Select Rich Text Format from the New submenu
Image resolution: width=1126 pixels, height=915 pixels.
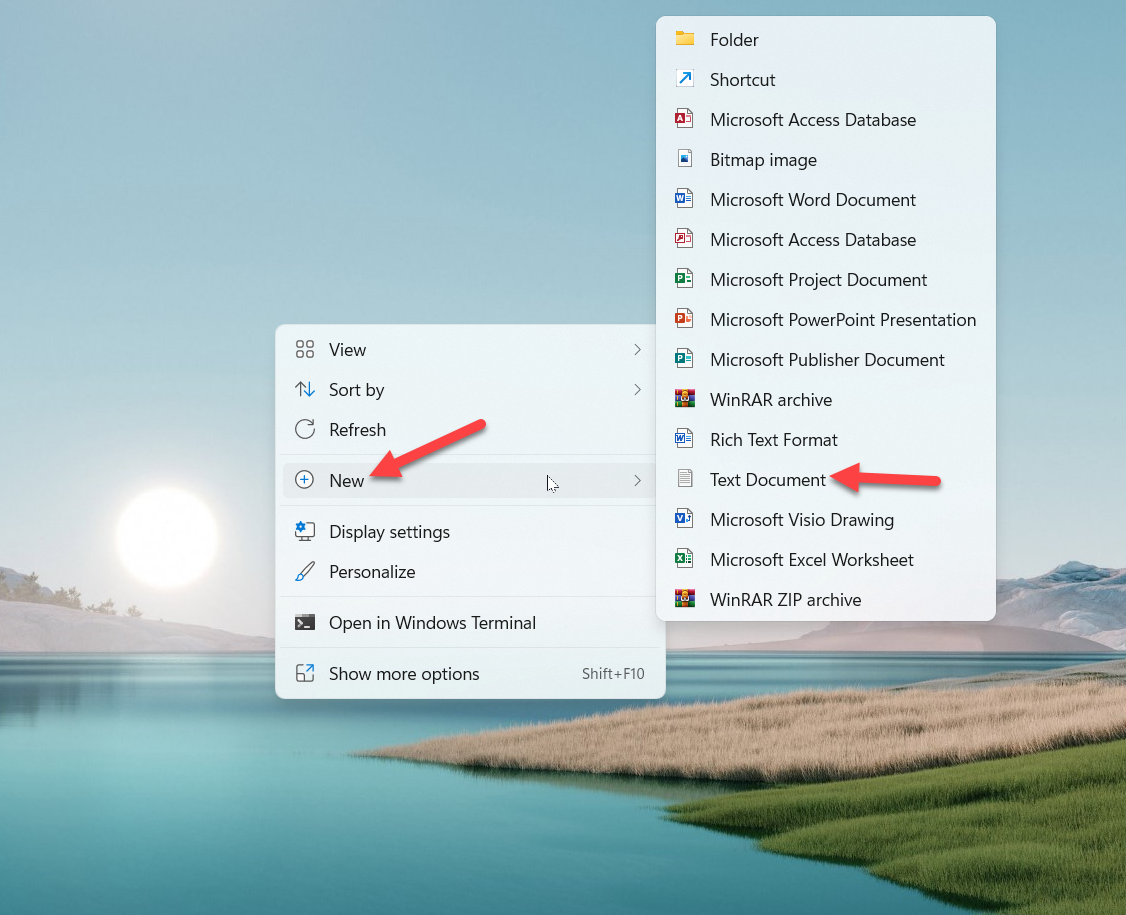[x=773, y=439]
